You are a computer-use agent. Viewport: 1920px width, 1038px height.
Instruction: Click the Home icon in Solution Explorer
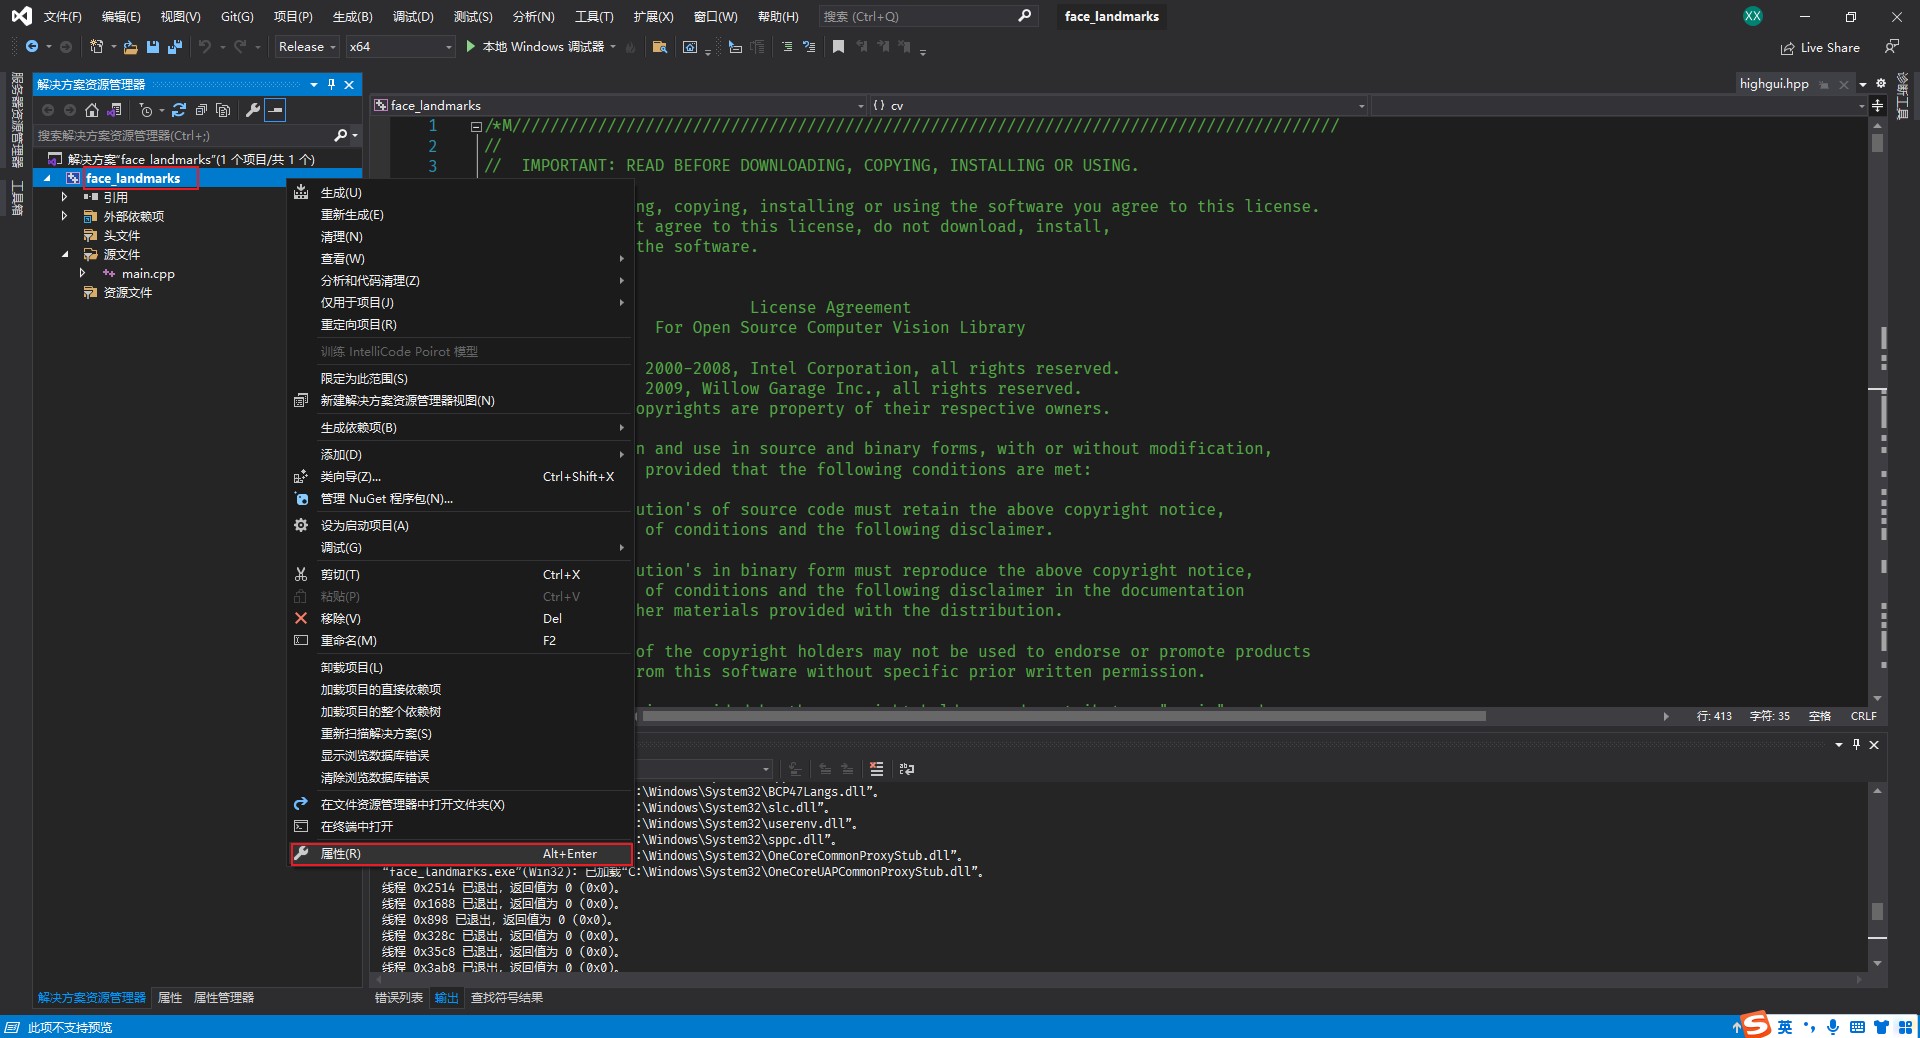[92, 110]
